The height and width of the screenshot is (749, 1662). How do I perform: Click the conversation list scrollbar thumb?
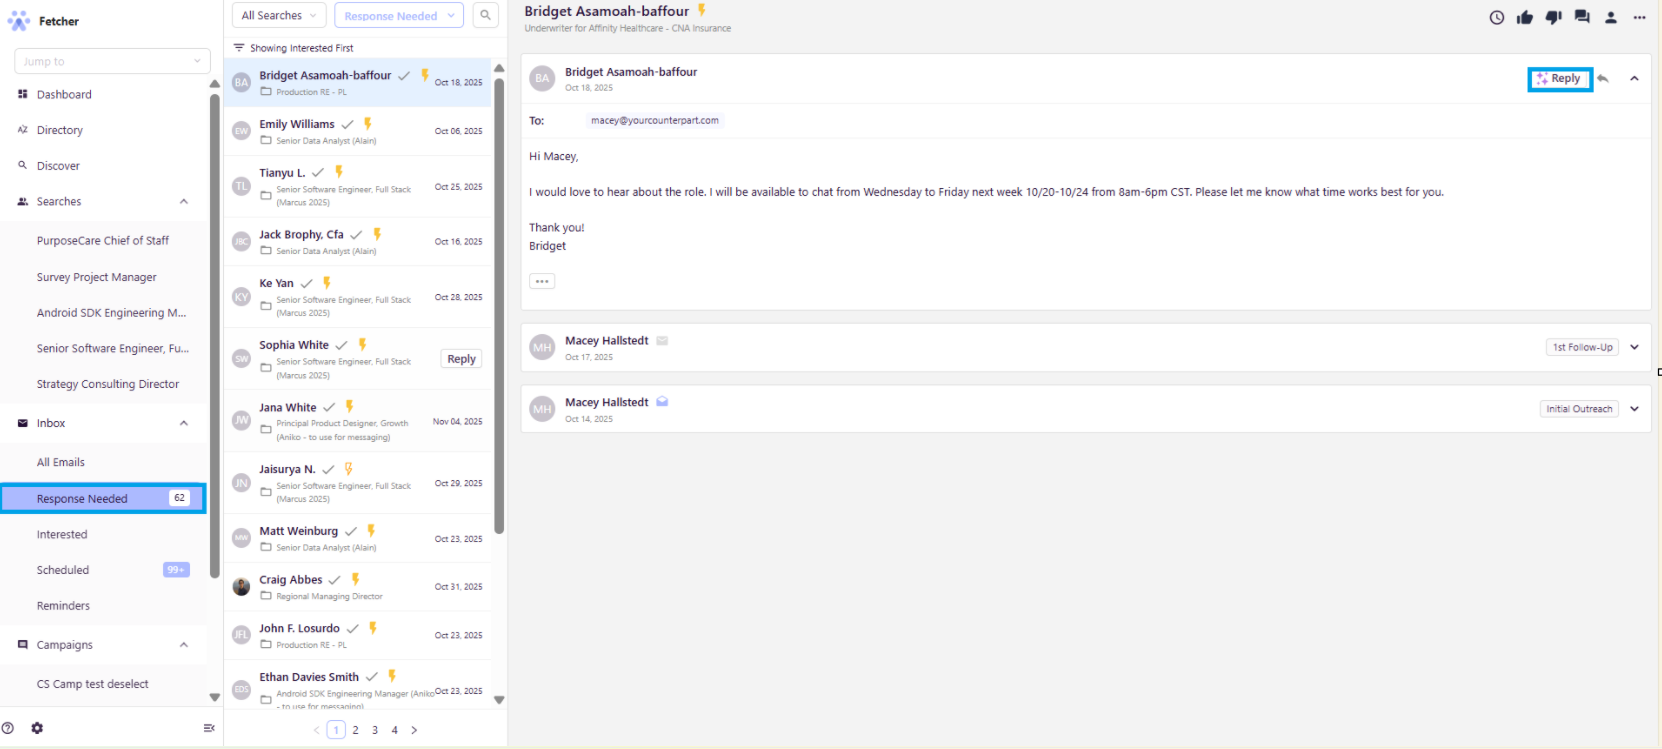click(499, 305)
